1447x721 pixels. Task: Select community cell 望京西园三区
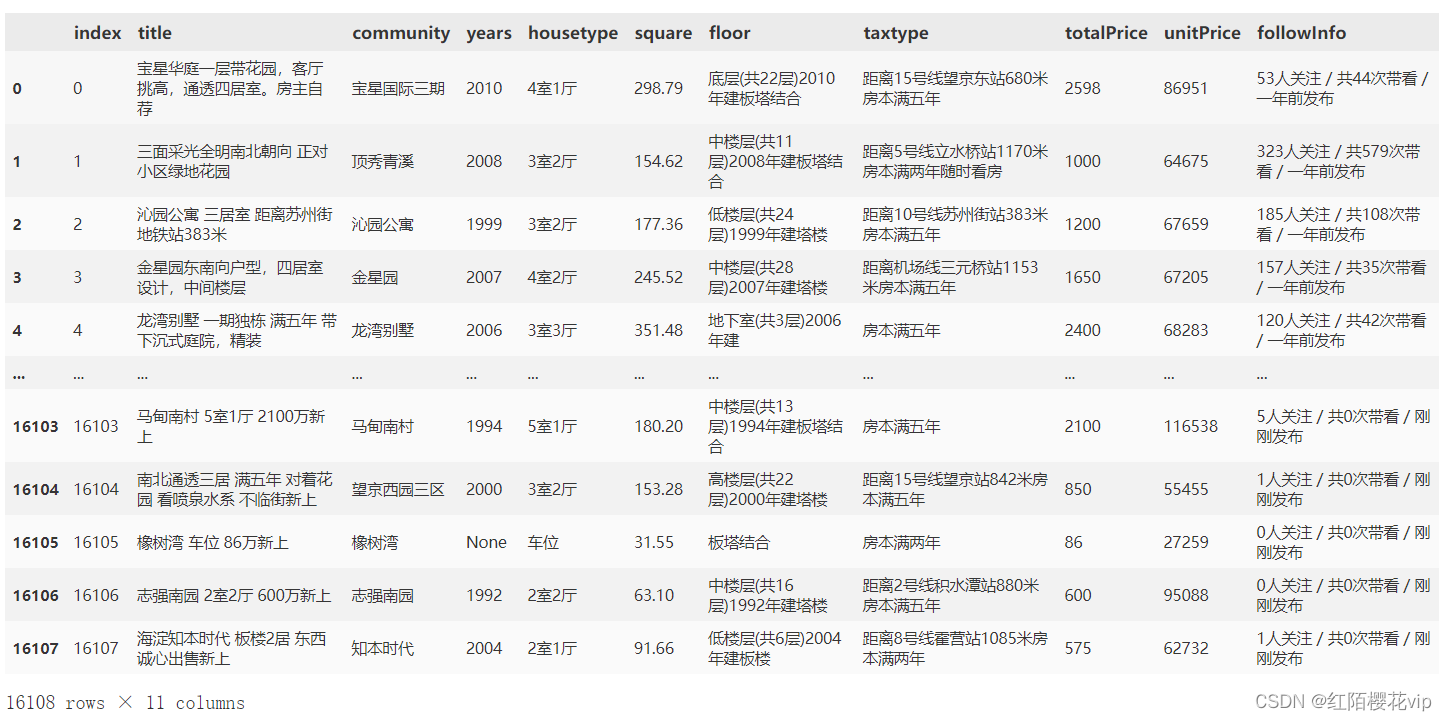tap(398, 489)
